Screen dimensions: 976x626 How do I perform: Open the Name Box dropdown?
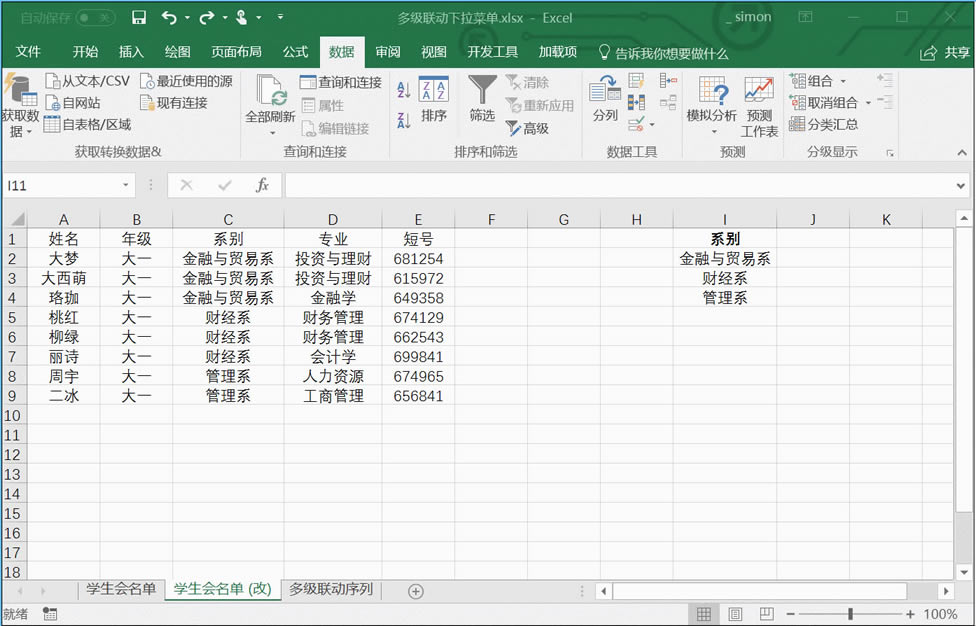pos(127,185)
